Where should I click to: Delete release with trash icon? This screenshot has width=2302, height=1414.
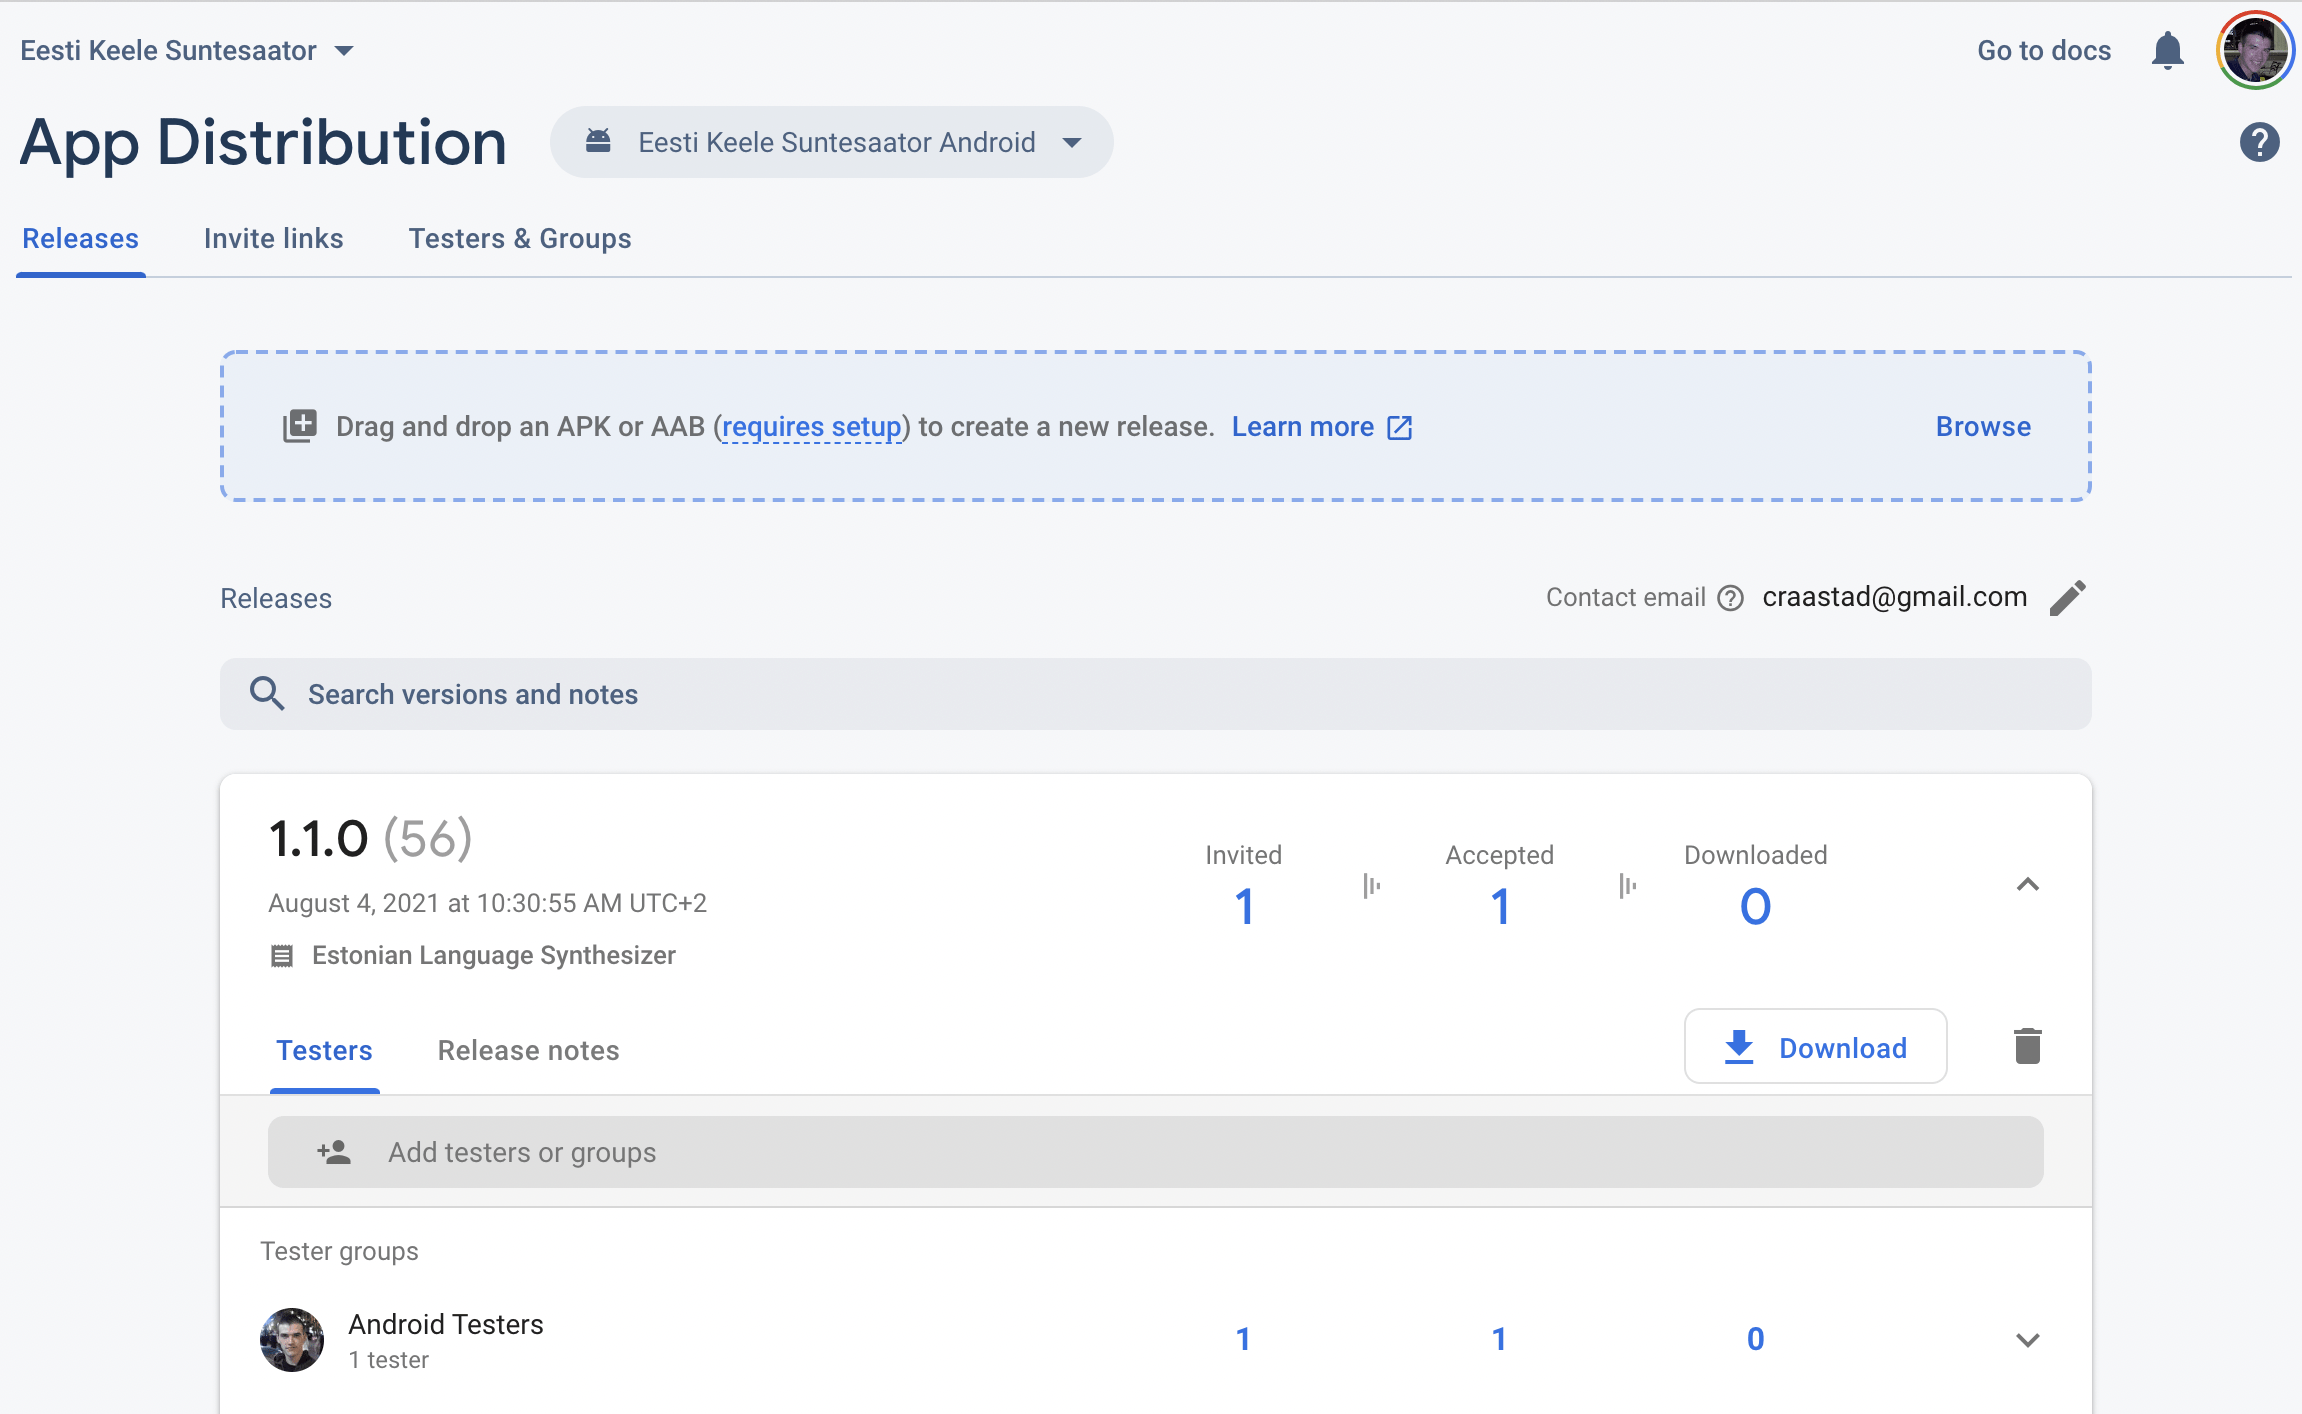pyautogui.click(x=2027, y=1046)
